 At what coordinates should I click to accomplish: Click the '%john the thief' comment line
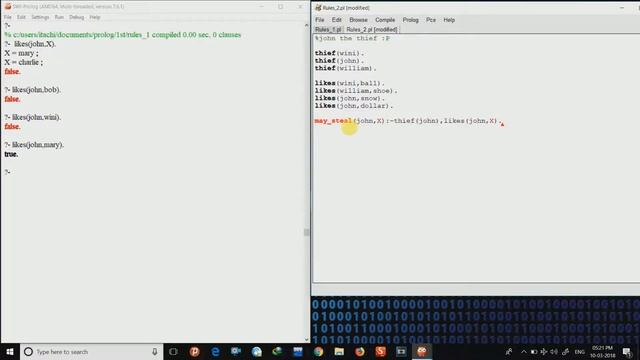click(x=352, y=38)
